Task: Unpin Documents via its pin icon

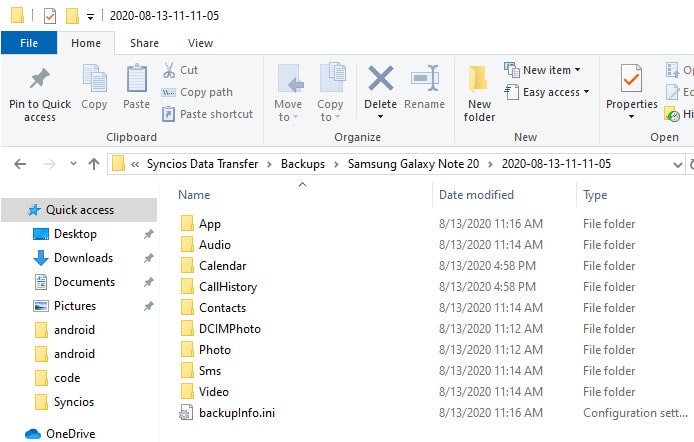Action: 149,282
